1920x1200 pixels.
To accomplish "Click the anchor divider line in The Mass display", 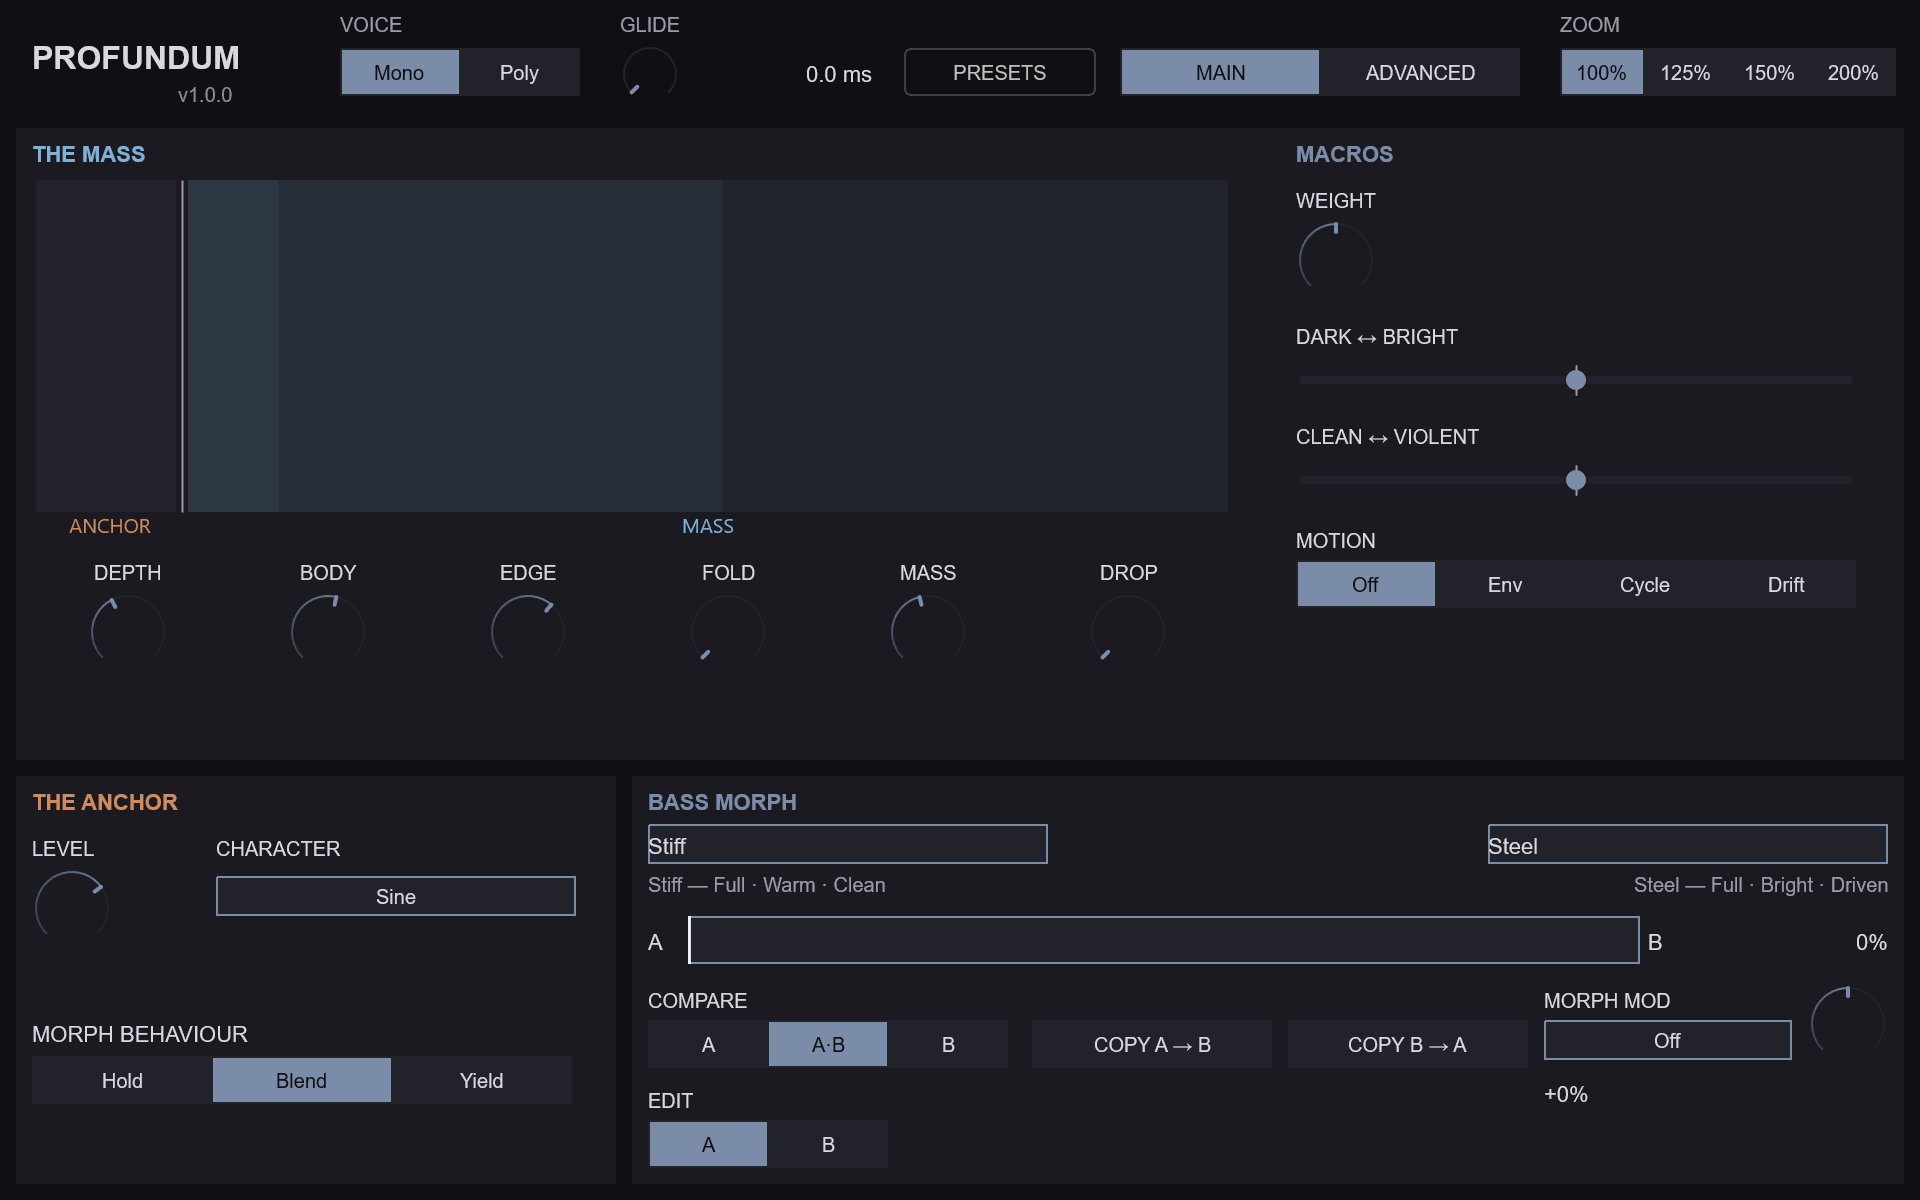I will (182, 346).
